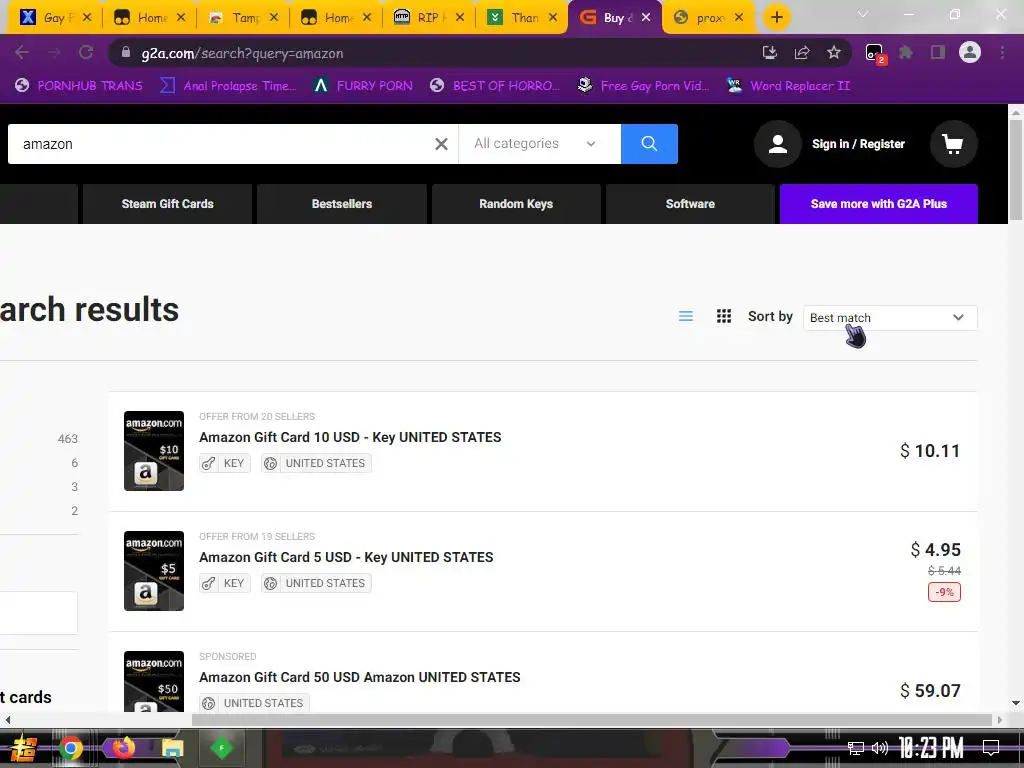1024x768 pixels.
Task: Expand the Sort by Best match dropdown
Action: pyautogui.click(x=890, y=317)
